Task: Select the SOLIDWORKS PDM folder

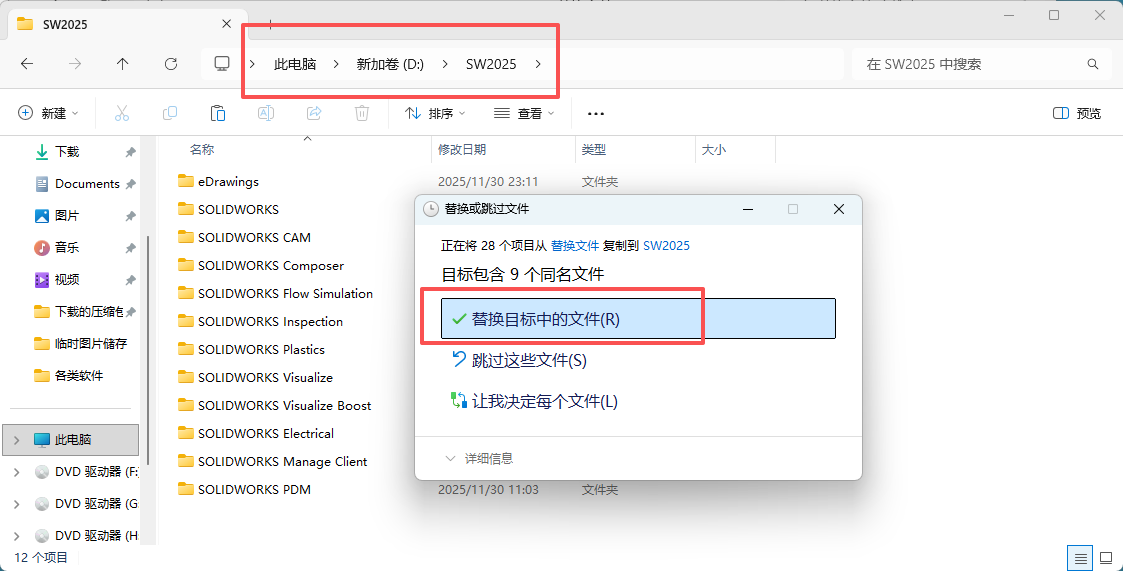Action: (244, 489)
